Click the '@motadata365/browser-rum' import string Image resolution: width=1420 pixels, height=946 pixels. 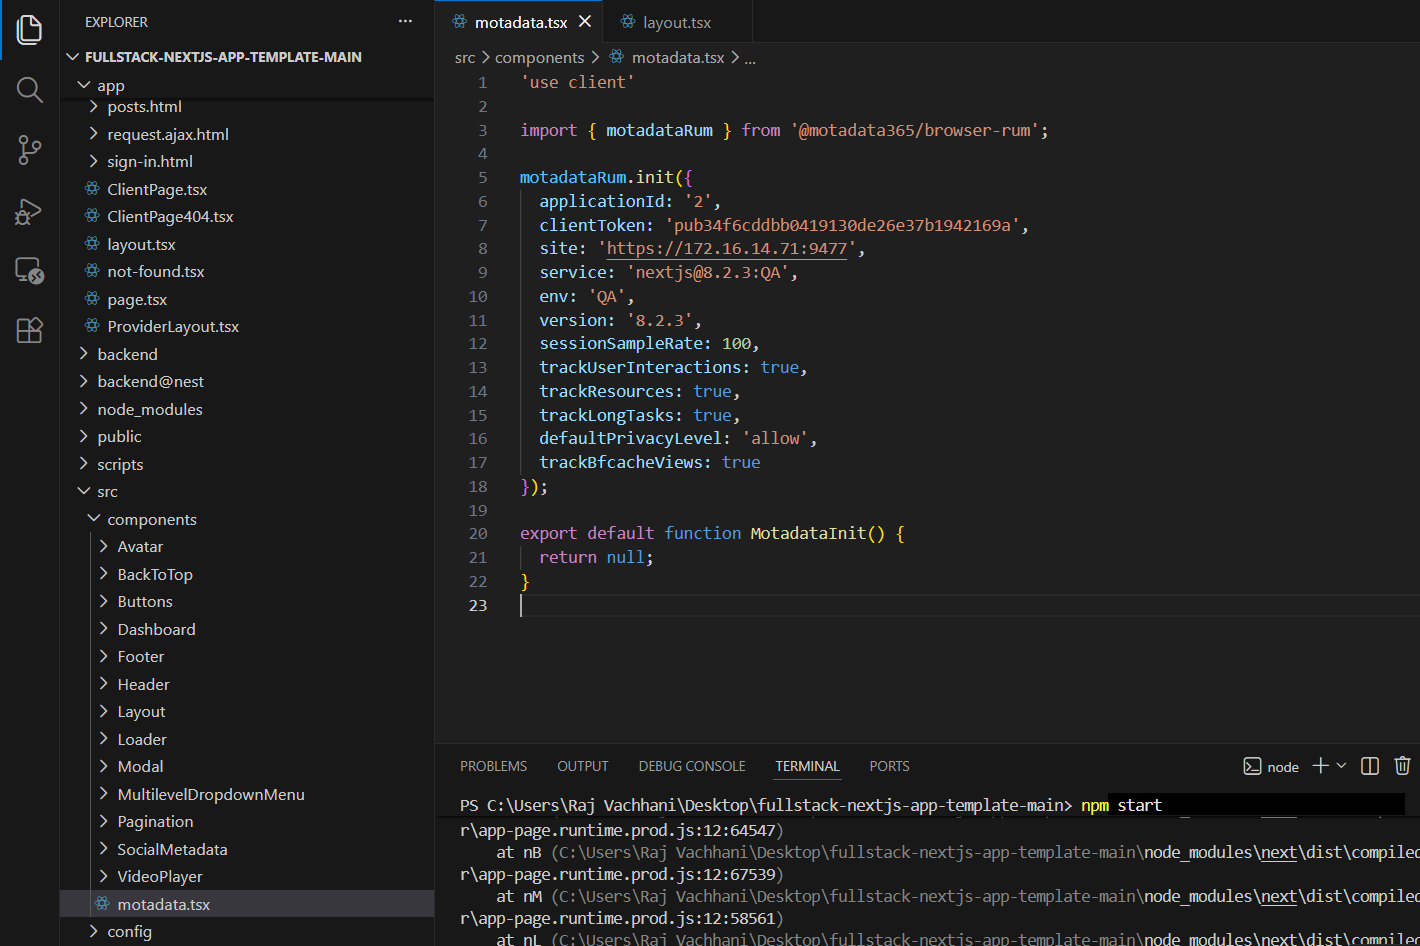coord(915,130)
